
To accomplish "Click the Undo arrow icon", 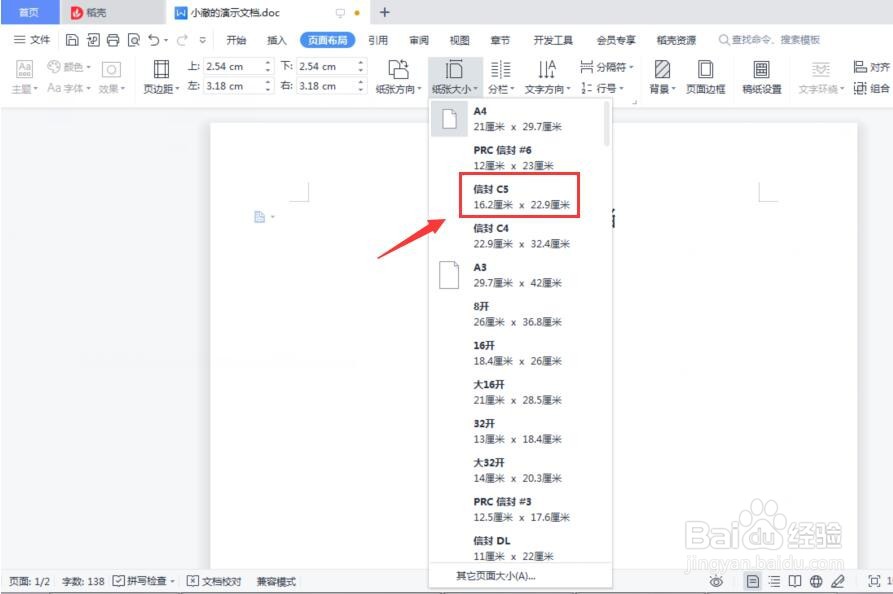I will (154, 40).
